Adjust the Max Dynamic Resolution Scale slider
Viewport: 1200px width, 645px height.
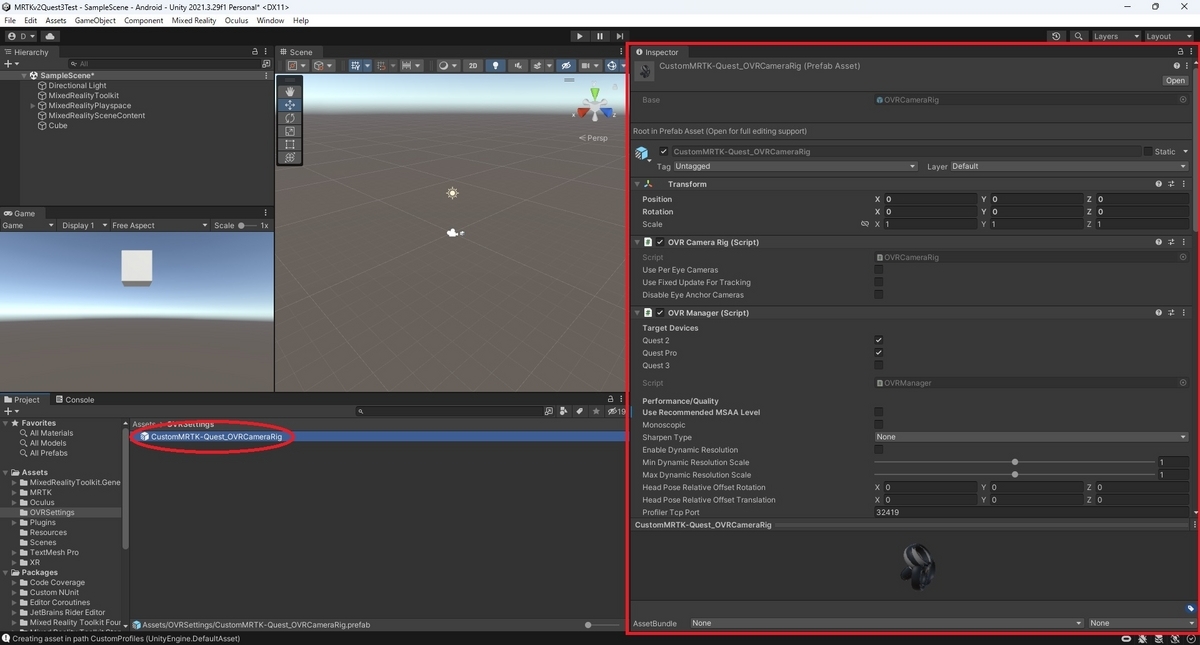tap(1015, 475)
